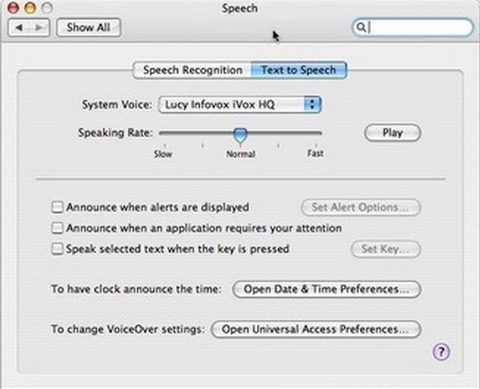The image size is (480, 389).
Task: Click the yellow minimize window button
Action: click(x=30, y=8)
